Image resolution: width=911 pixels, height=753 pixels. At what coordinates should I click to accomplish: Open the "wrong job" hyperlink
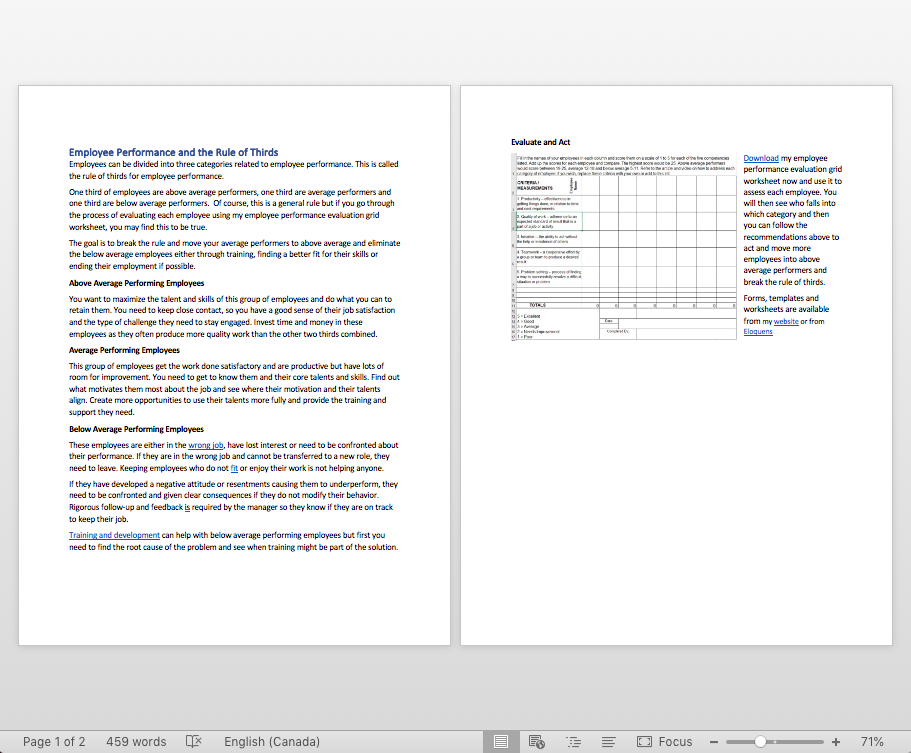[206, 445]
